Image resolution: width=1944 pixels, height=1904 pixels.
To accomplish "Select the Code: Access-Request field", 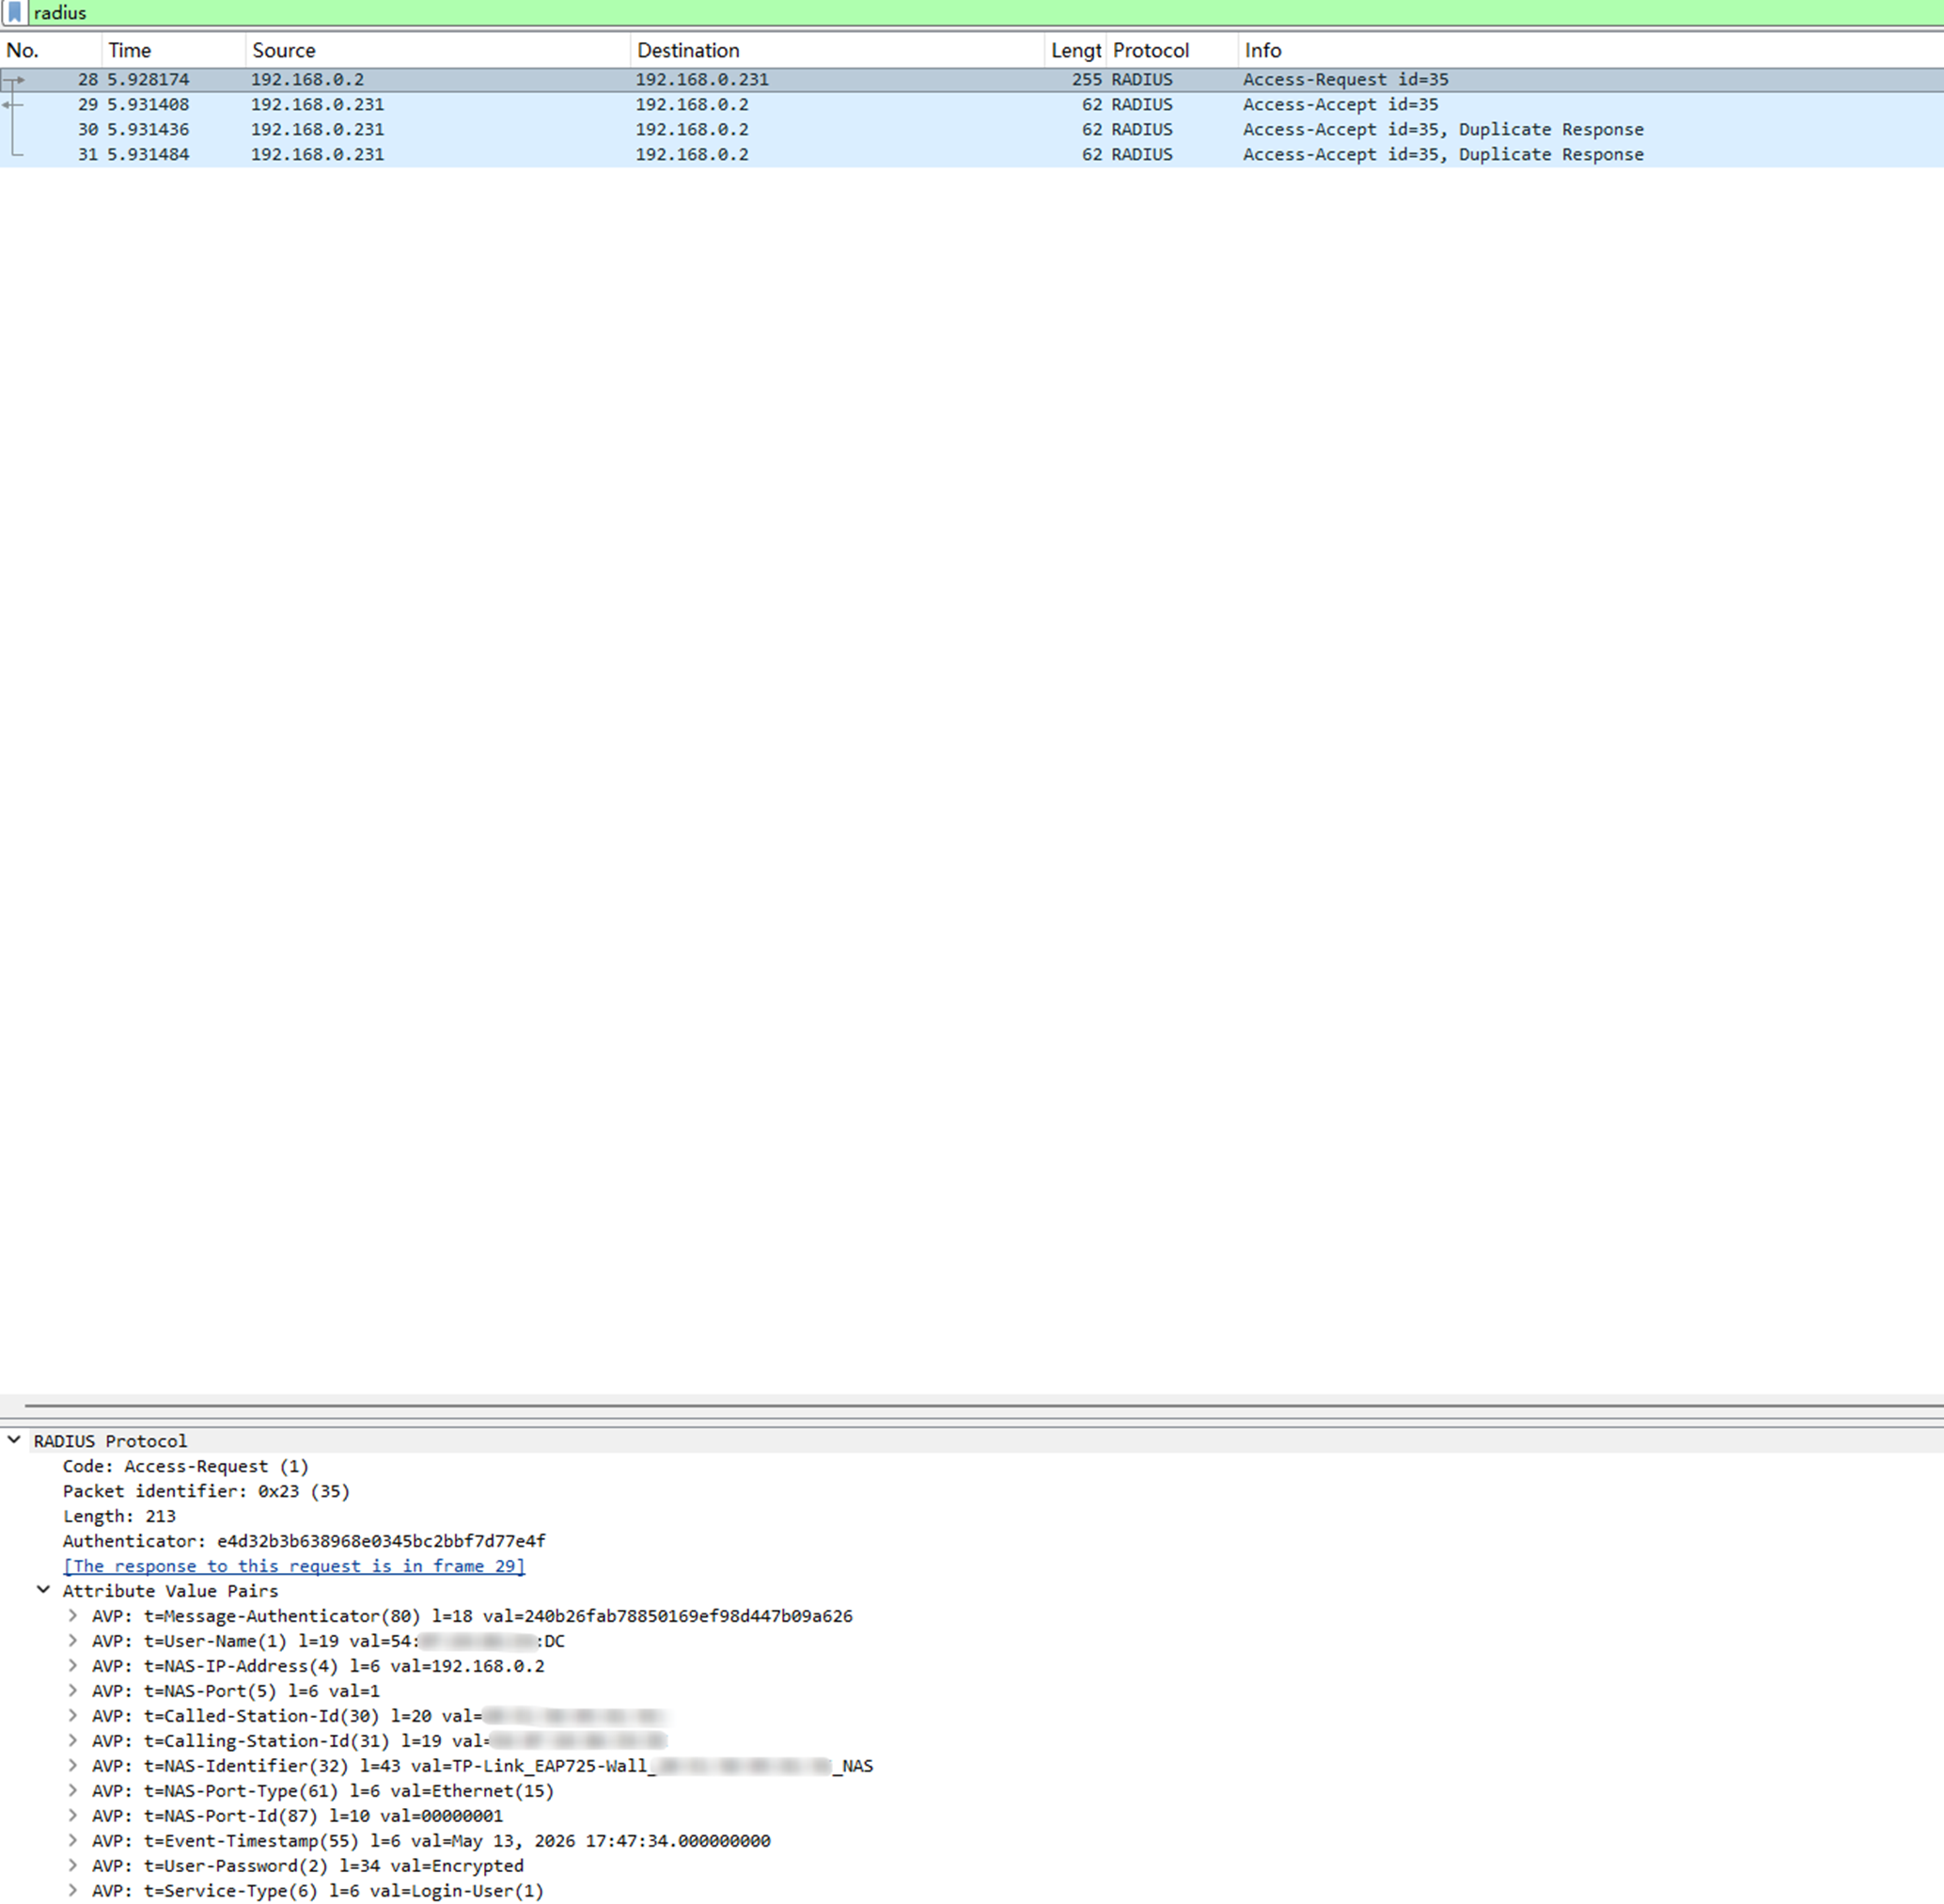I will [186, 1466].
